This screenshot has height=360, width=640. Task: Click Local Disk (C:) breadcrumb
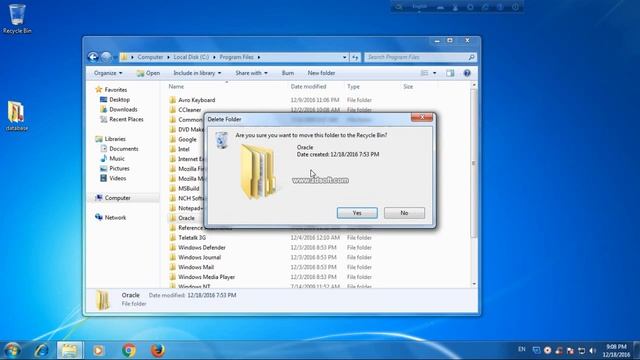coord(191,57)
